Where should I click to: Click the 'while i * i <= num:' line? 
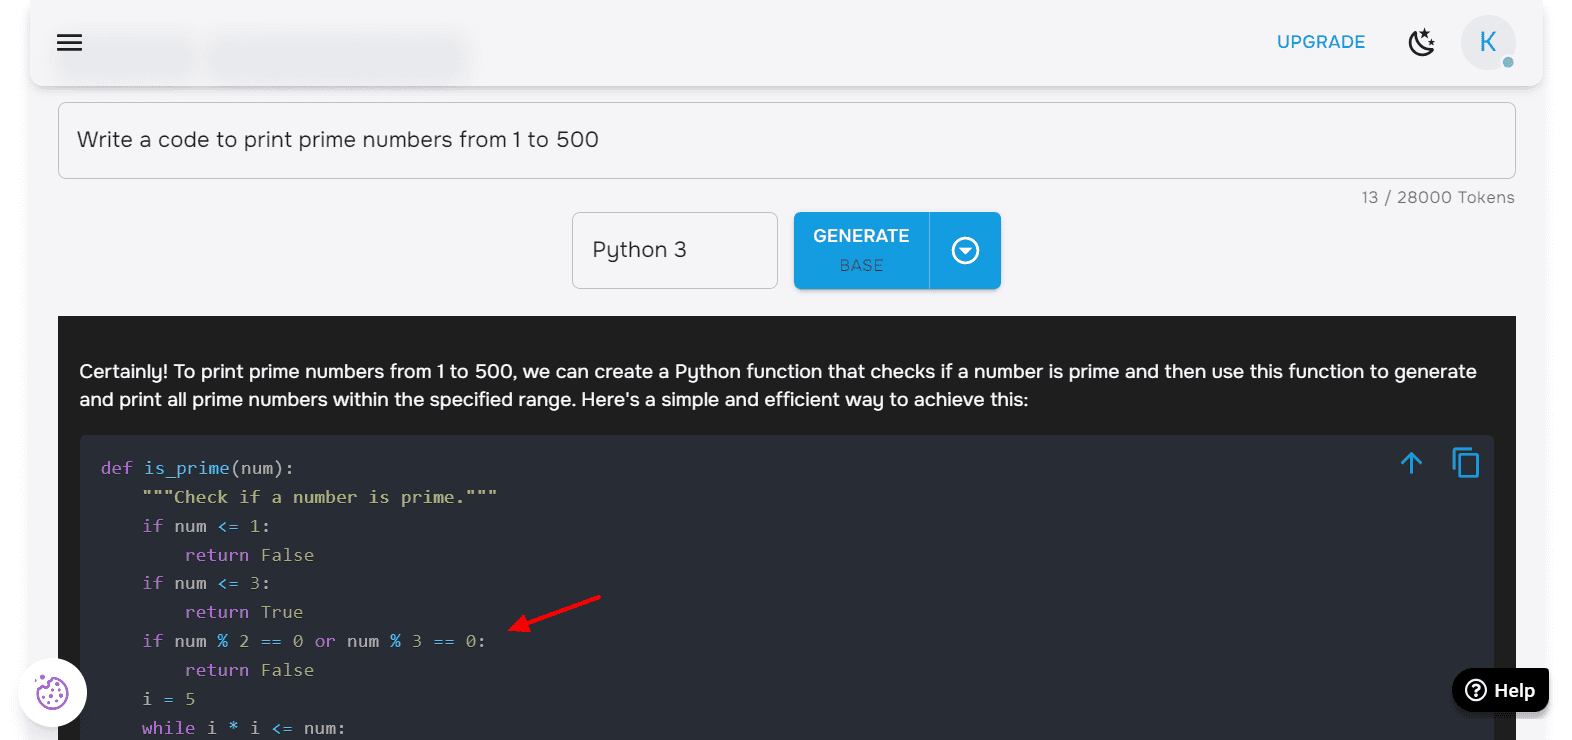click(x=243, y=728)
